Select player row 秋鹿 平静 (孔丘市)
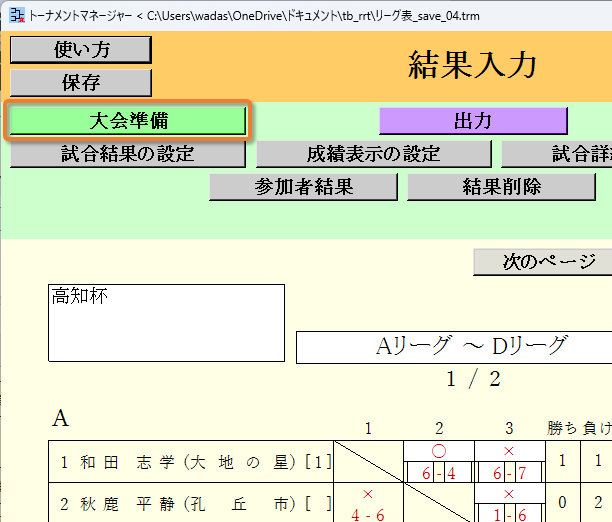The width and height of the screenshot is (612, 522). point(191,503)
